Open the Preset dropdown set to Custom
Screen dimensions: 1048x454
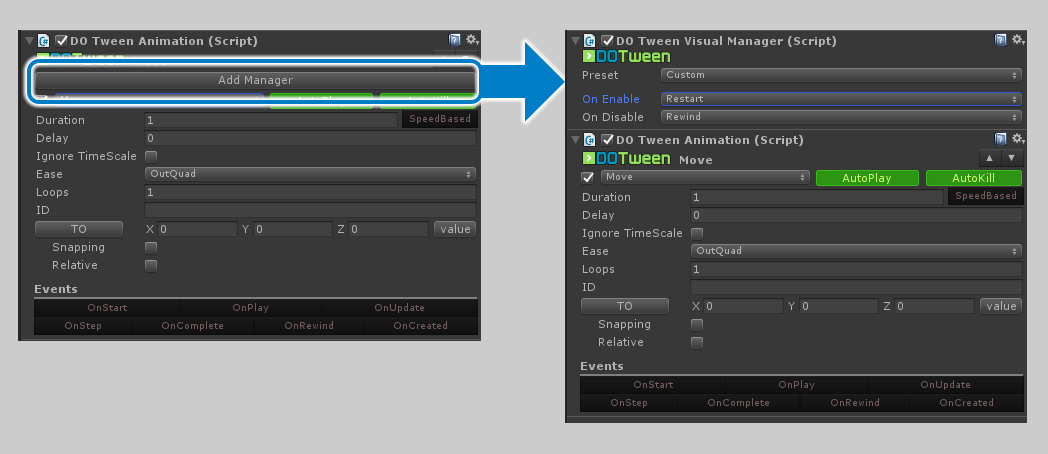pos(840,75)
